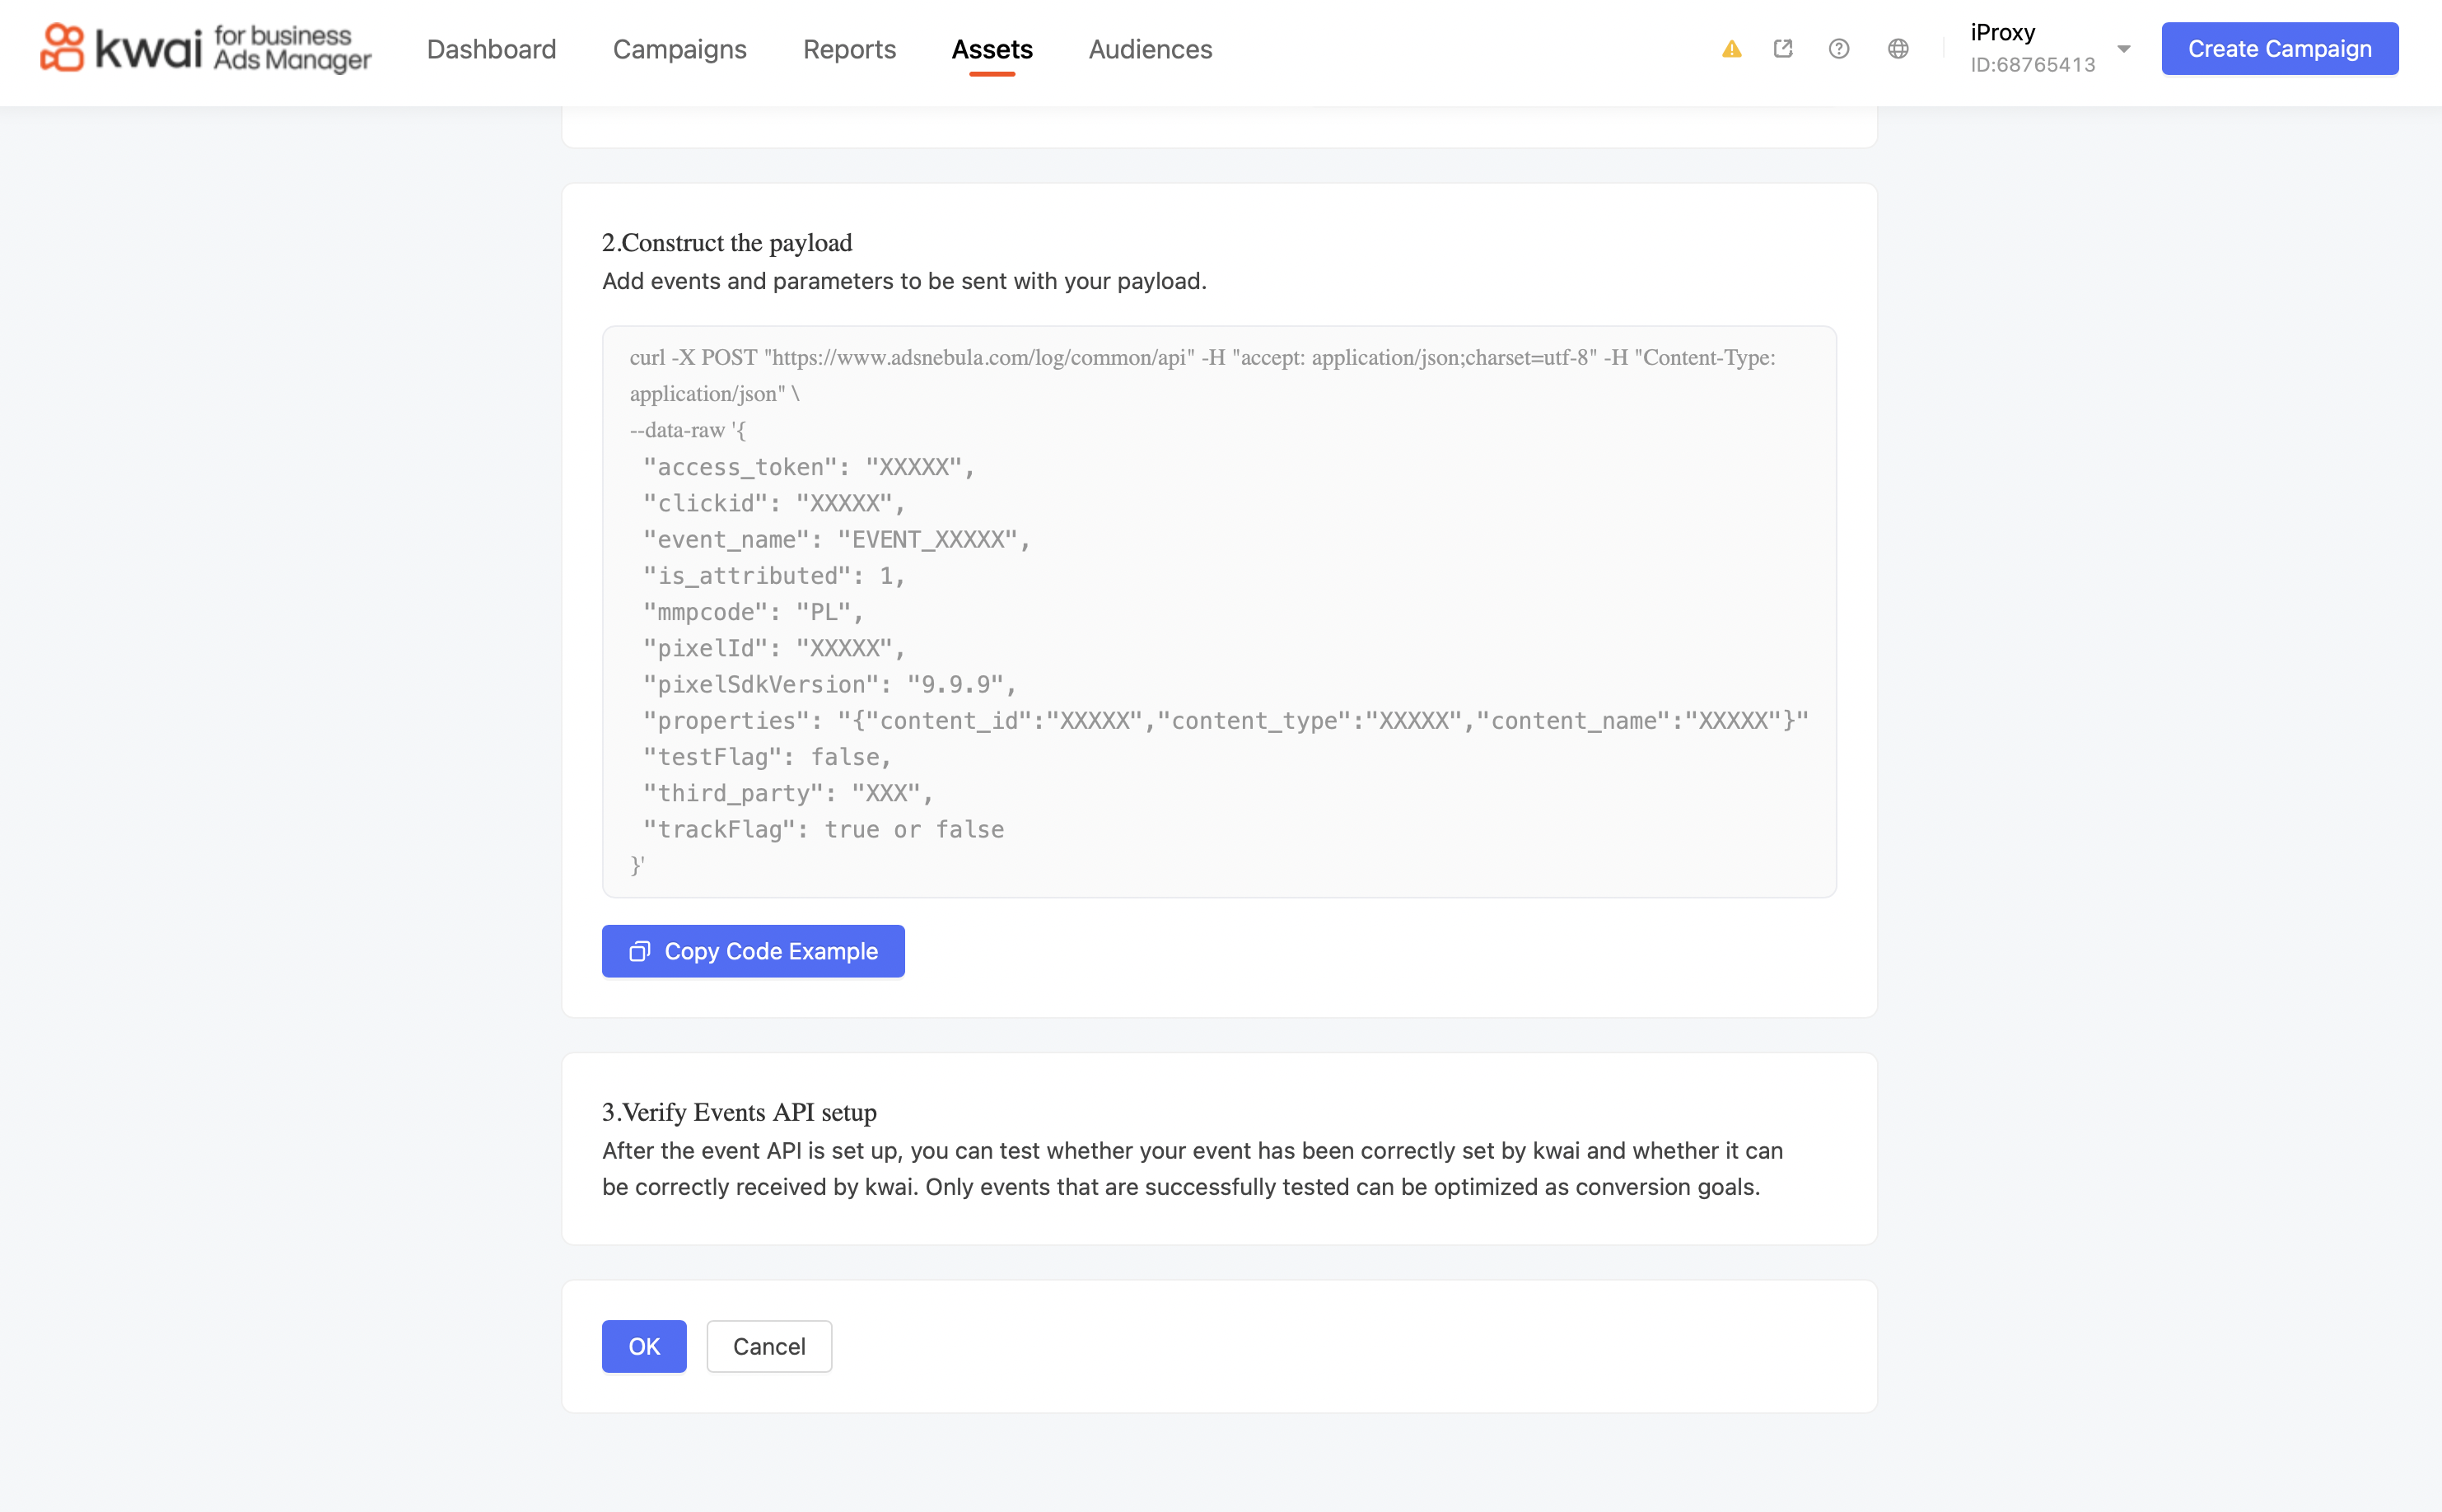Open the external link share icon
The height and width of the screenshot is (1512, 2442).
1783,49
